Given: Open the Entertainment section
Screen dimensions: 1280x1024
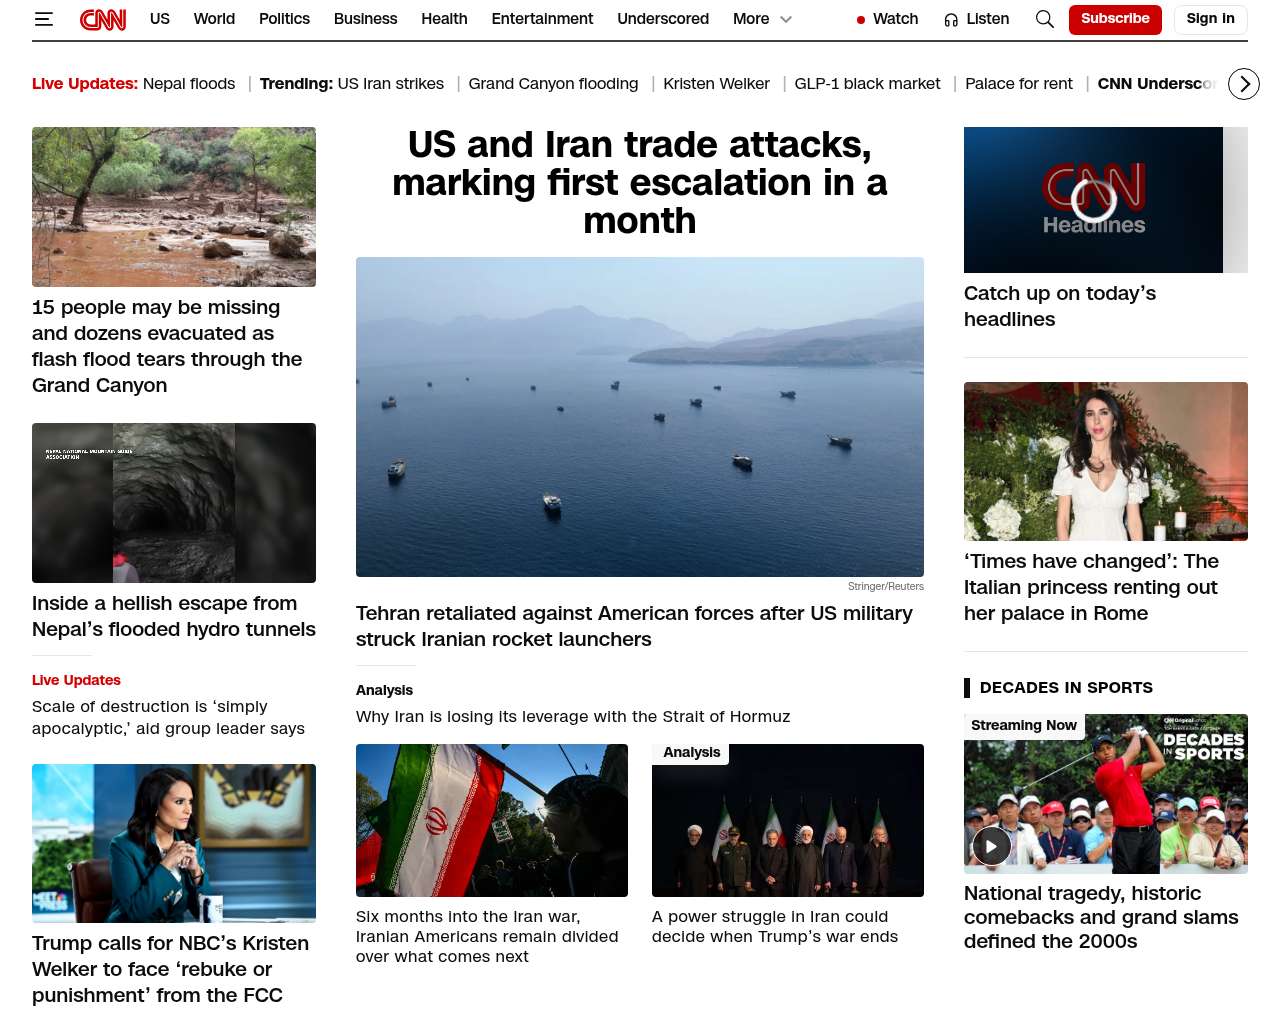Looking at the screenshot, I should (542, 19).
